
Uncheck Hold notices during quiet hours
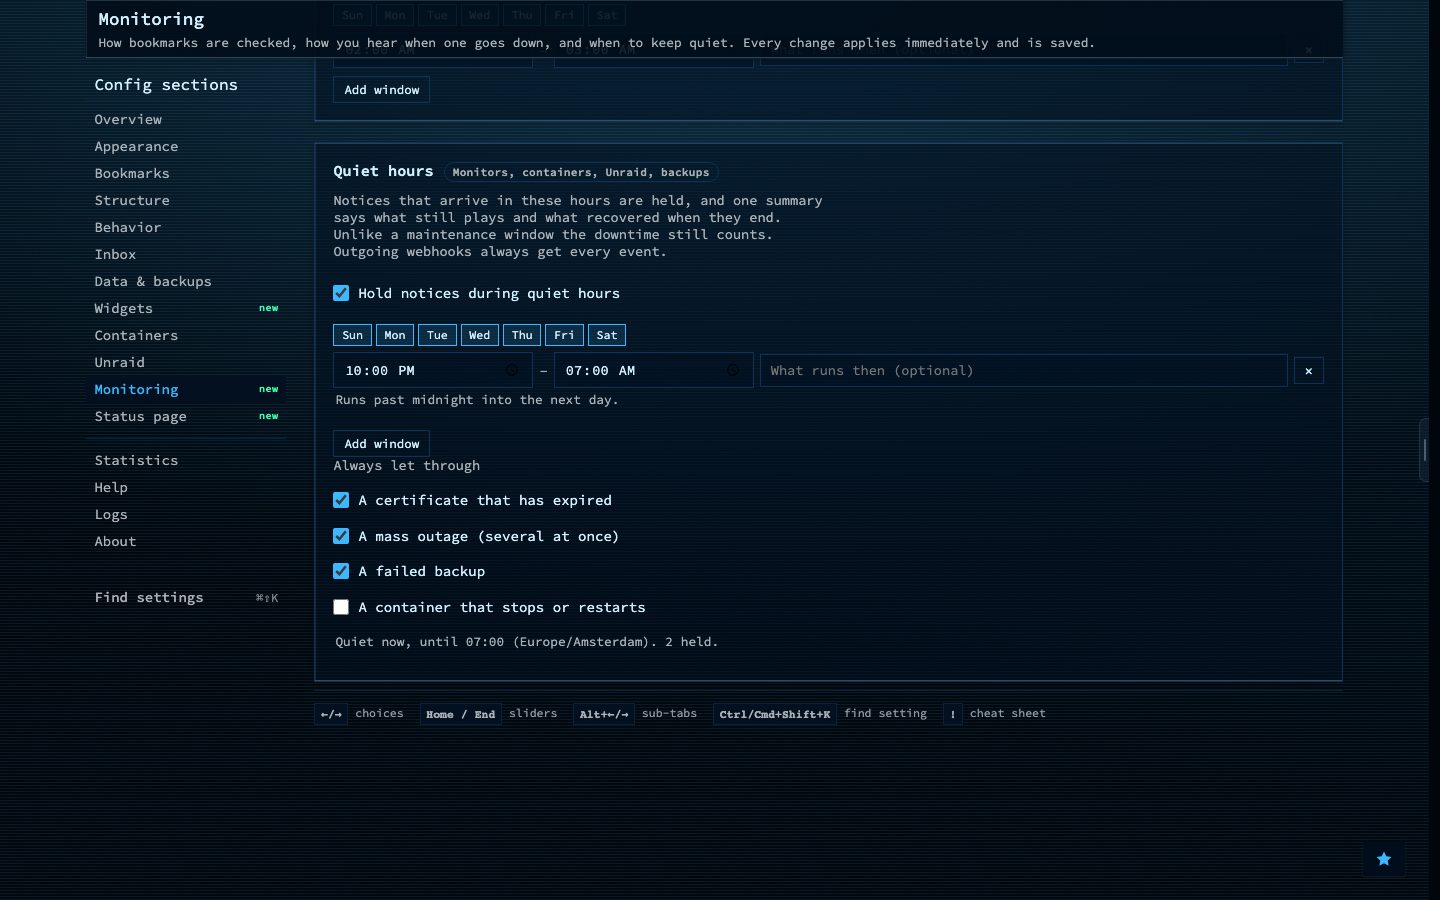tap(341, 293)
